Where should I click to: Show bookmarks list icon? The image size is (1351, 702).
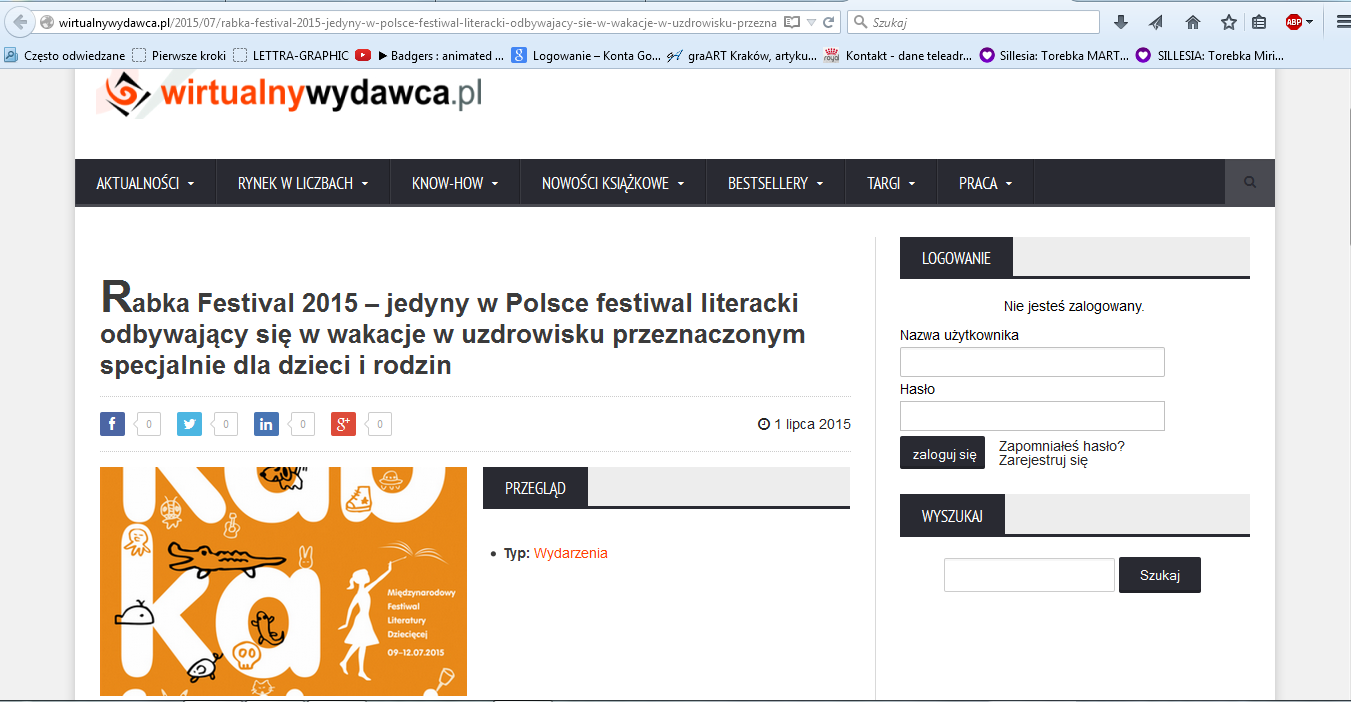tap(1259, 22)
